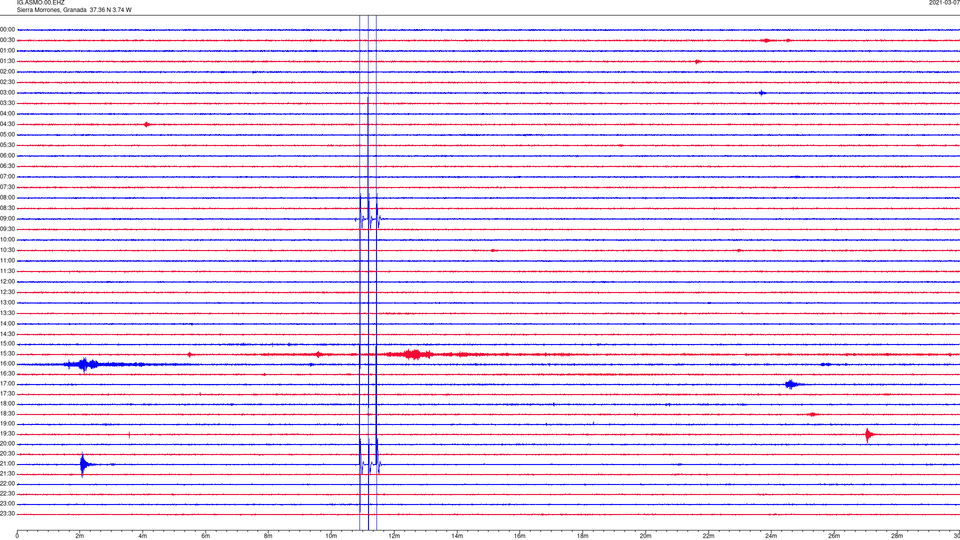Select the 00:30 time row label

point(7,40)
